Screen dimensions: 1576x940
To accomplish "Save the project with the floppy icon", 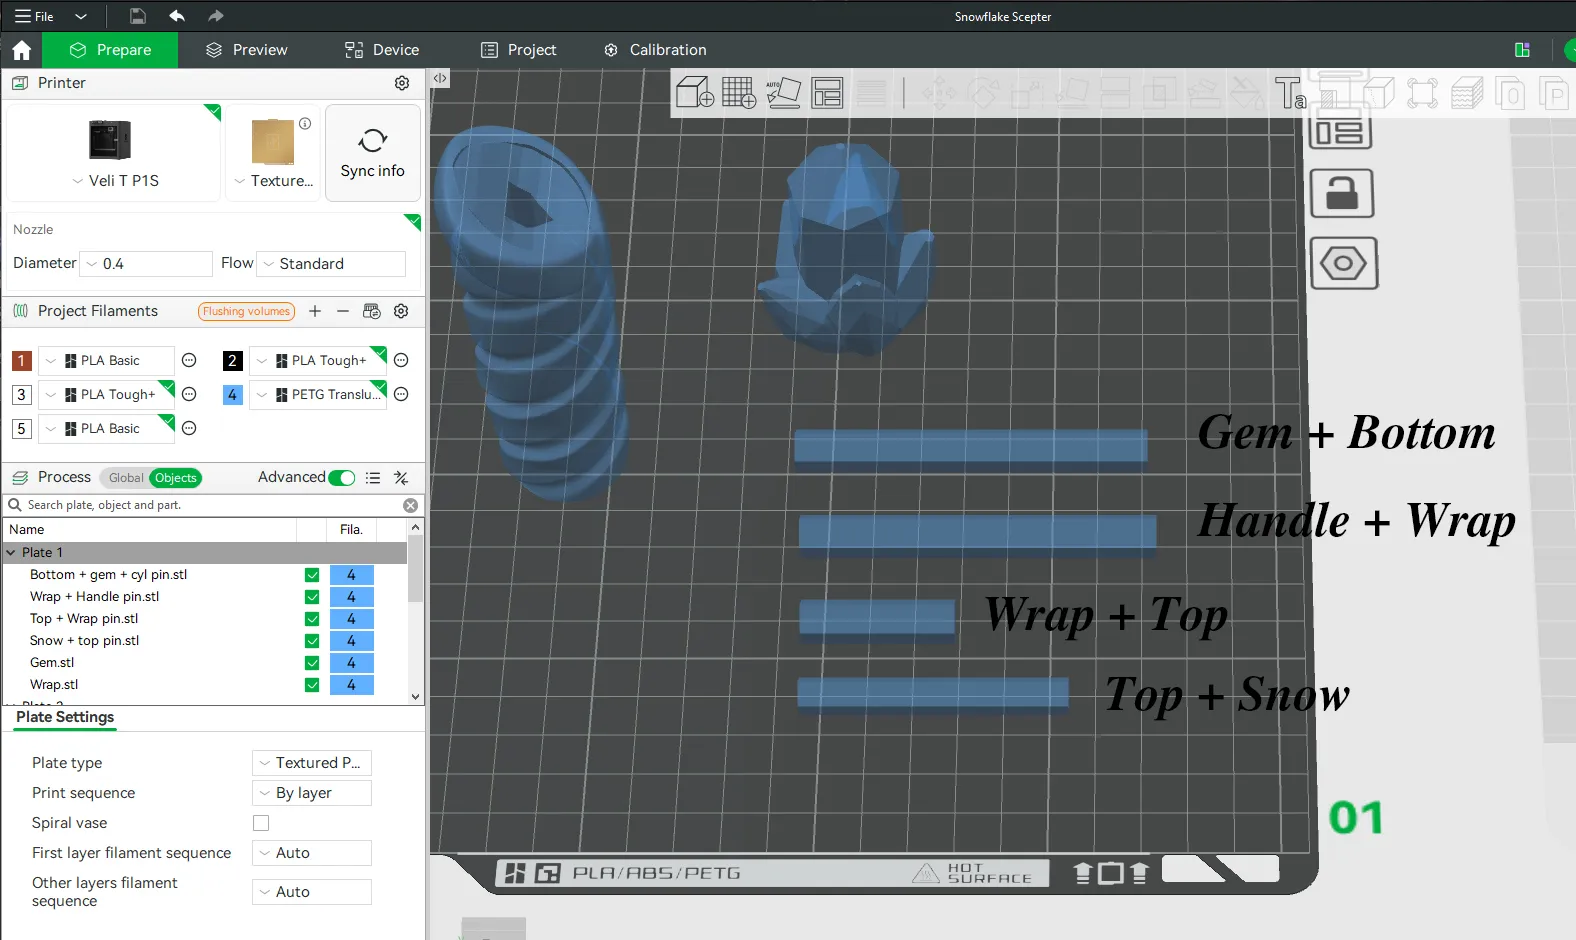I will pos(138,16).
